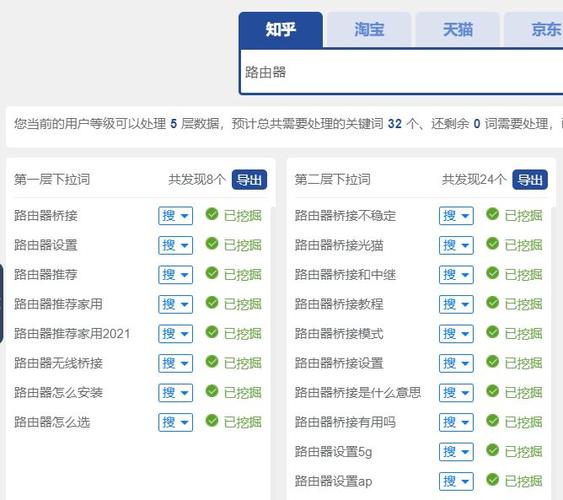Select the keyword 路由器桥接和中继

[345, 275]
